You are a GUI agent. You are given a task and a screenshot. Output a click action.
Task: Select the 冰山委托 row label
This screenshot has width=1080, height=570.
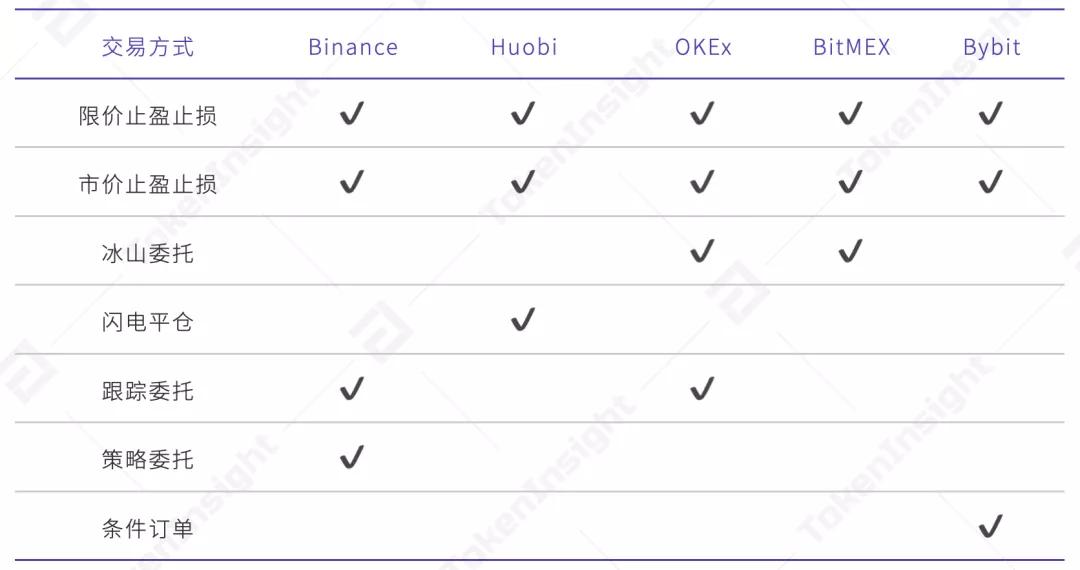(148, 253)
